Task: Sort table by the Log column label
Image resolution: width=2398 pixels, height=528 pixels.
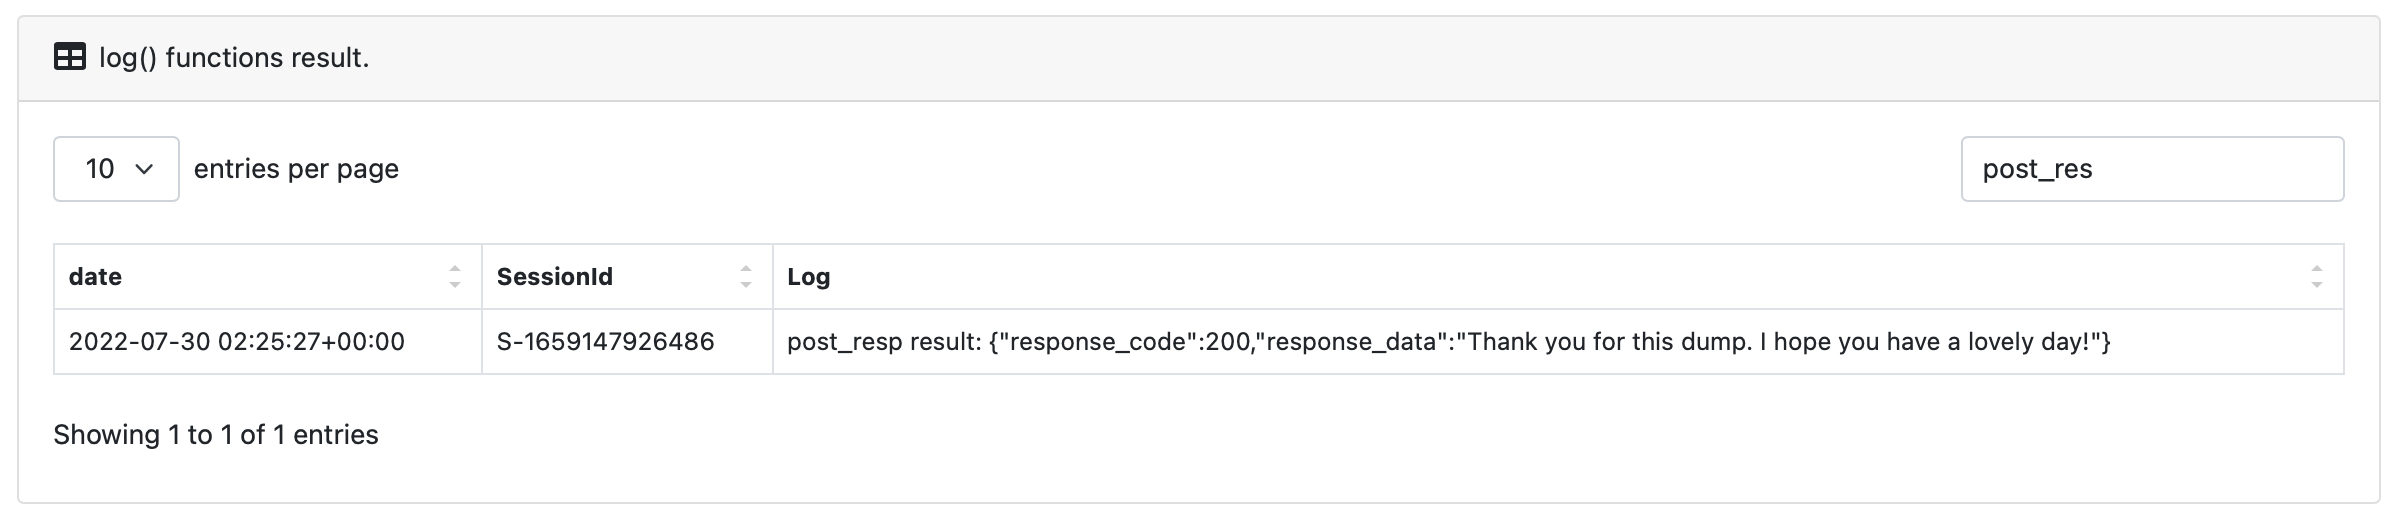Action: click(x=808, y=277)
